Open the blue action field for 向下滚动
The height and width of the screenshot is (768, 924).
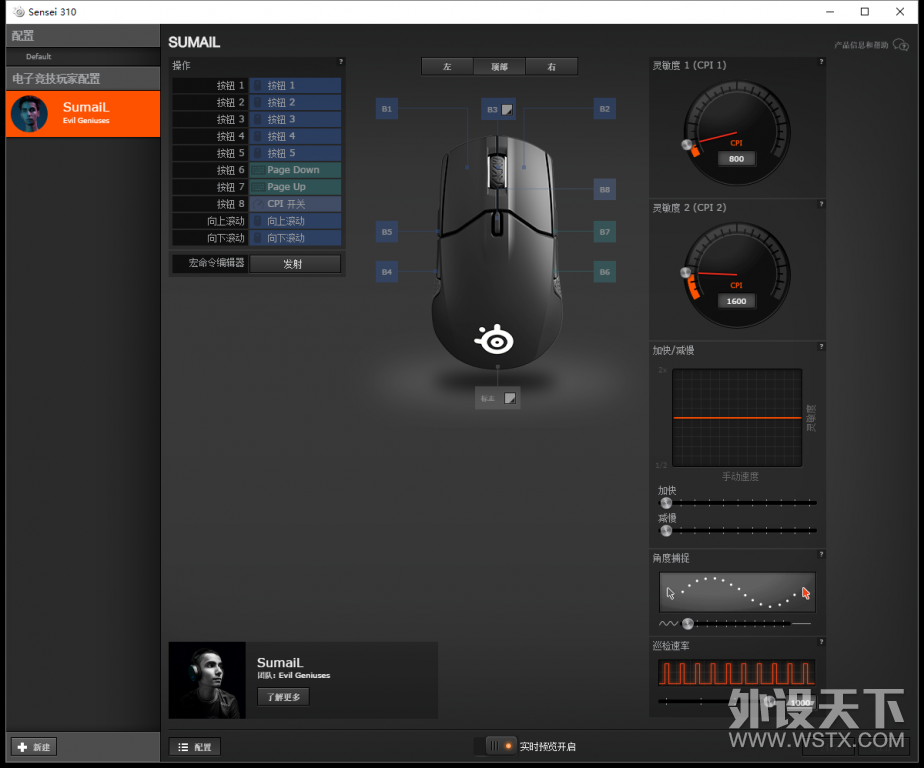click(295, 238)
